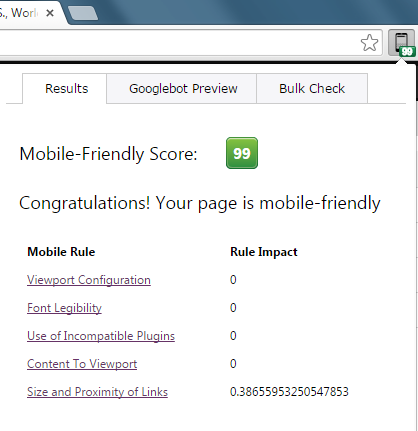Close the current browser tab
This screenshot has width=418, height=431.
(50, 13)
